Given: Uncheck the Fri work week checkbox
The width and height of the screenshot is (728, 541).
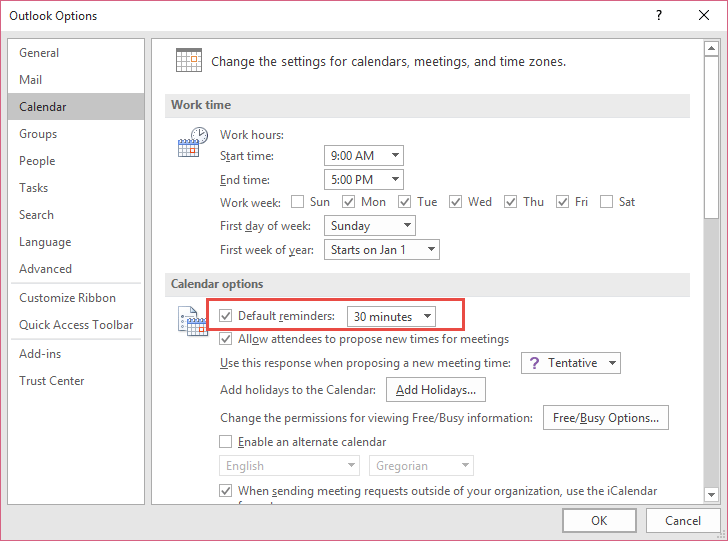Looking at the screenshot, I should pos(562,202).
